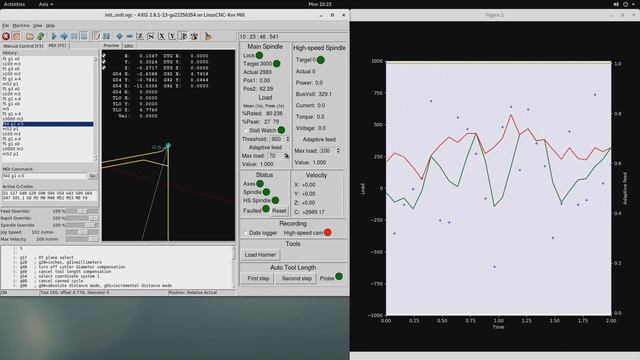
Task: Stop program execution with the square icon
Action: [x=84, y=36]
